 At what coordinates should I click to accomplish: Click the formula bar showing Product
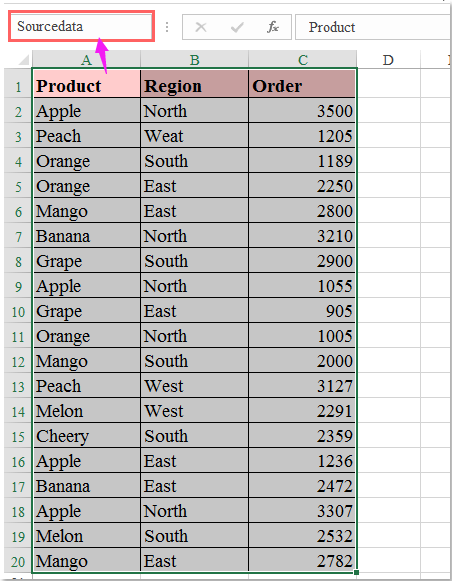click(x=373, y=27)
